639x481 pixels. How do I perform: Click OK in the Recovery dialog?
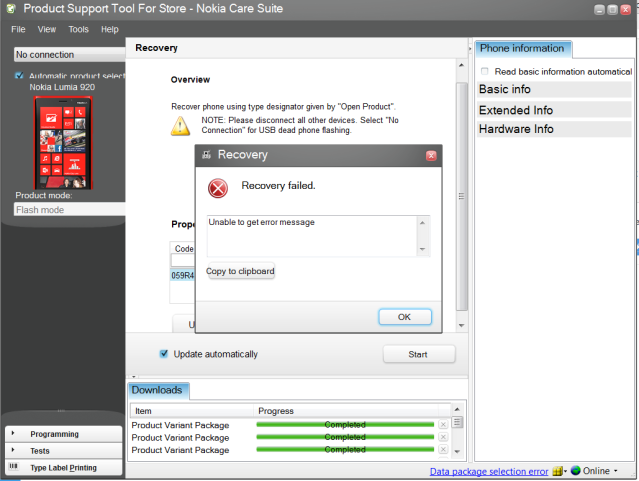click(405, 317)
